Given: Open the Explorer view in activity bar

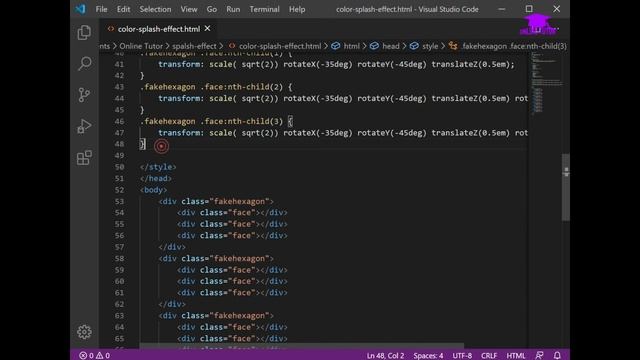Looking at the screenshot, I should coord(84,33).
